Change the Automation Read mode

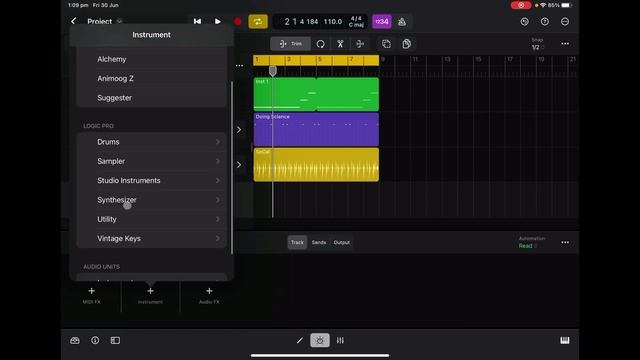pos(531,242)
